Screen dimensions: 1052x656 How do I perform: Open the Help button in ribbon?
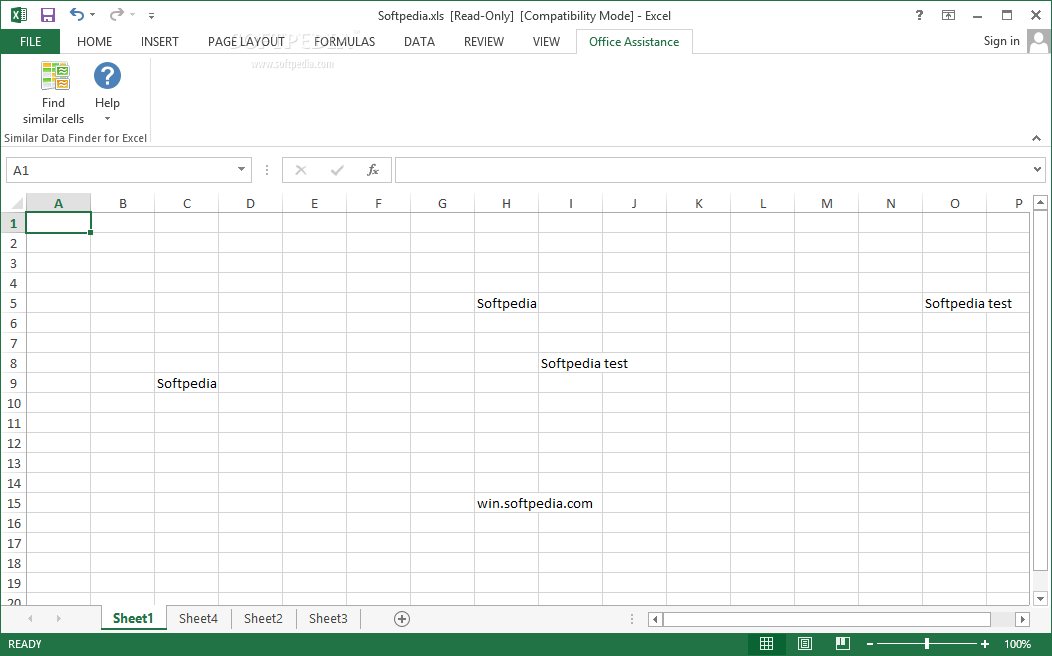(x=107, y=92)
